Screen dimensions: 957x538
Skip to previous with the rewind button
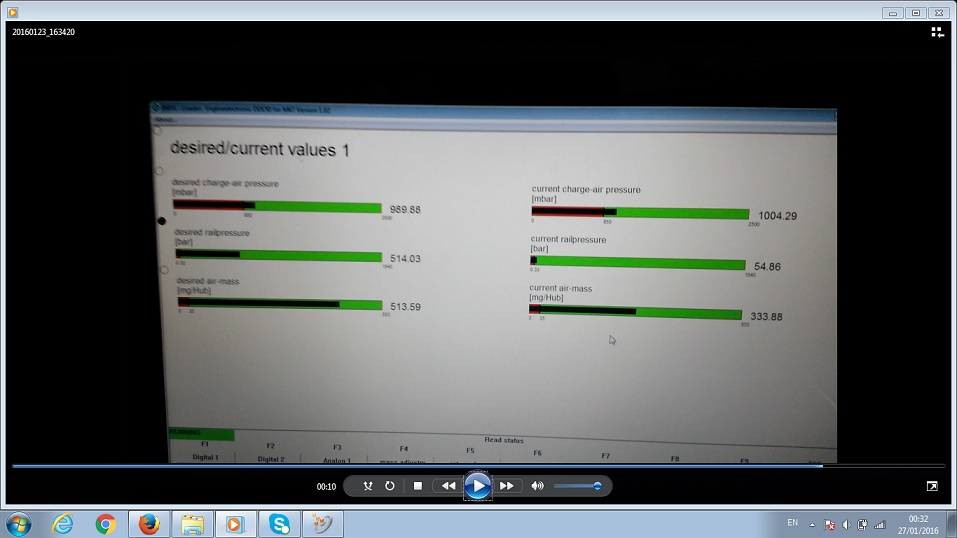448,486
